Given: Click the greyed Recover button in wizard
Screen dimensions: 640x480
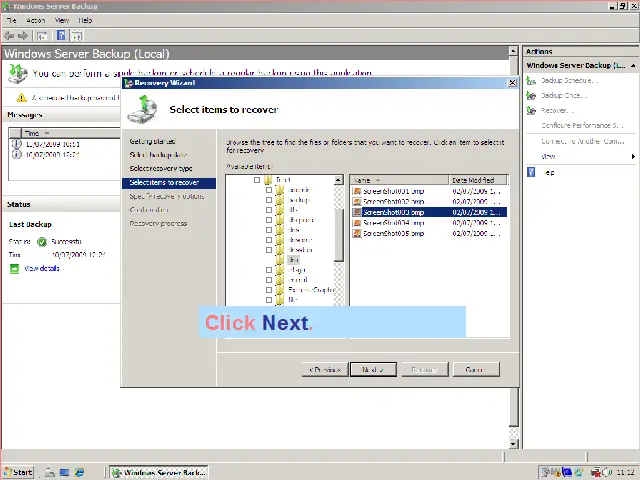Looking at the screenshot, I should point(425,370).
